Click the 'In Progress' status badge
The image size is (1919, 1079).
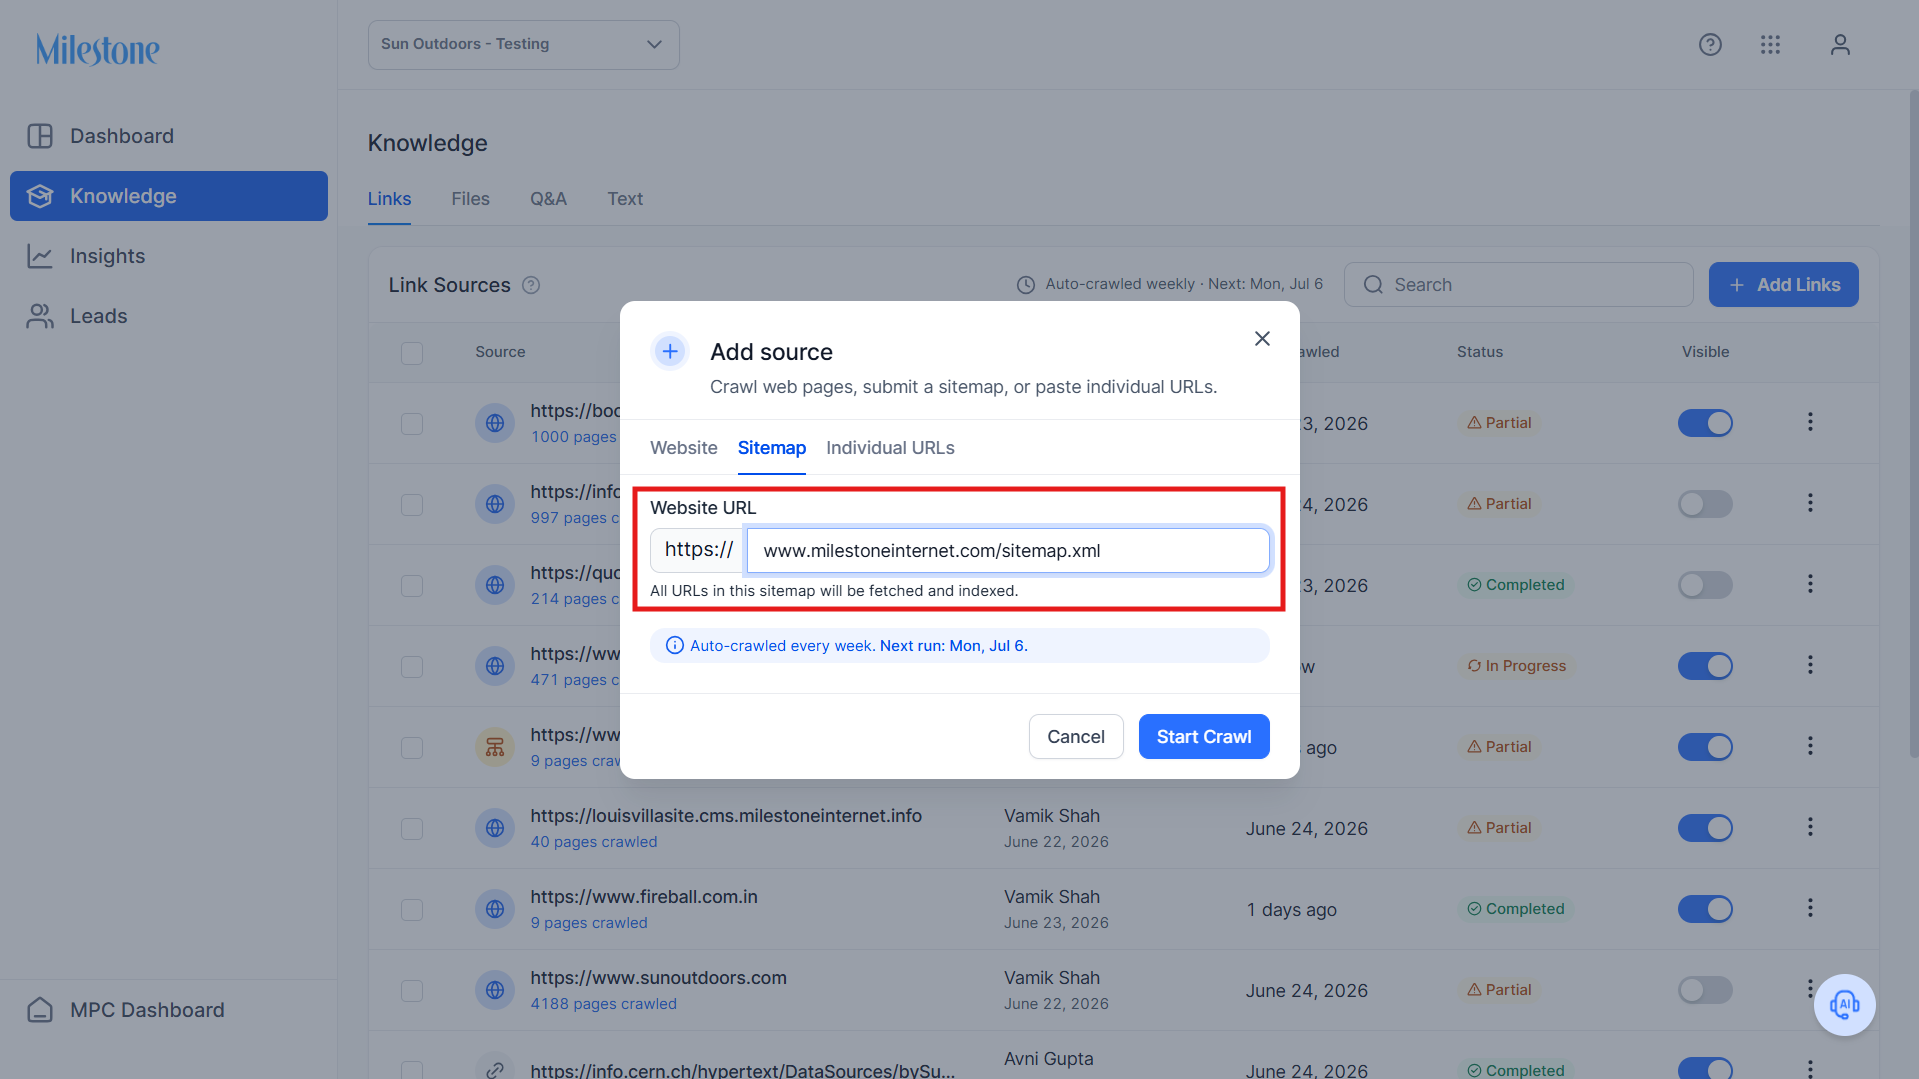point(1516,666)
